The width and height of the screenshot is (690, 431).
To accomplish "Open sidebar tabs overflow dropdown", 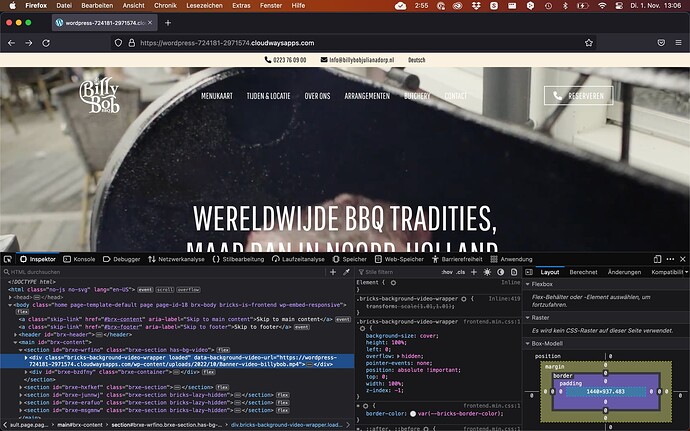I will [686, 272].
